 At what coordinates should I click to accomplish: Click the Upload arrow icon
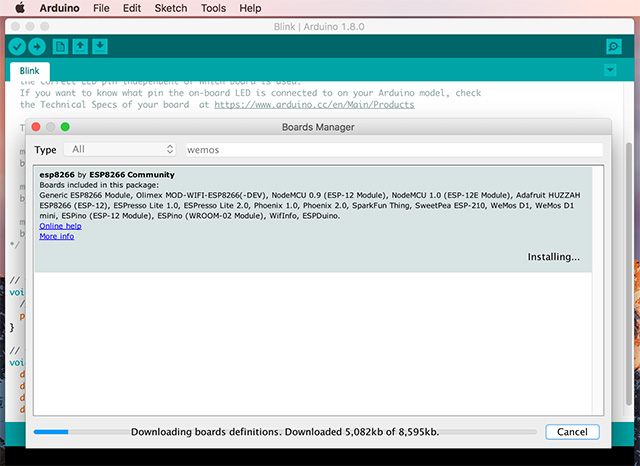coord(37,46)
